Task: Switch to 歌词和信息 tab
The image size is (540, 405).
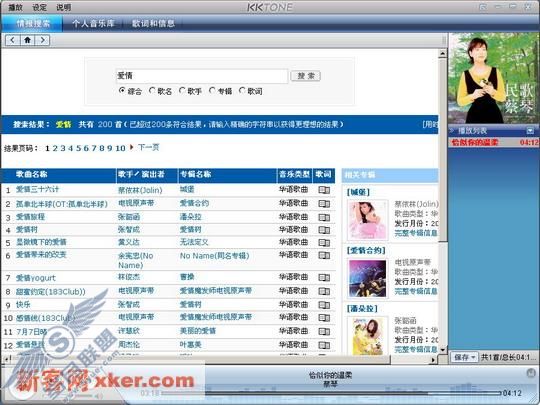Action: 153,23
